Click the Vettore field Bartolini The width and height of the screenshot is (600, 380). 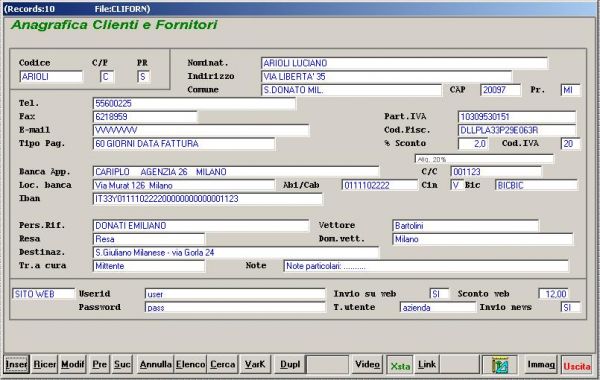[466, 225]
